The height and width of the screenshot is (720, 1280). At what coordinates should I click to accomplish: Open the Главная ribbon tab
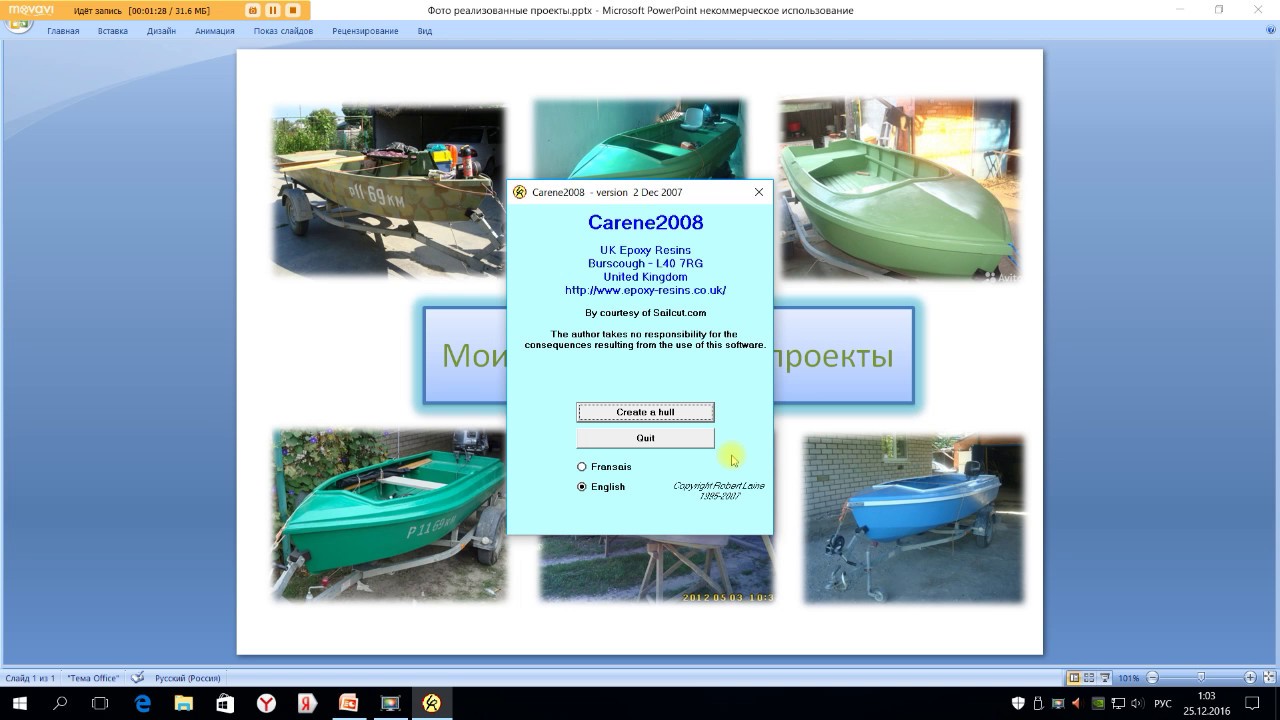tap(63, 31)
